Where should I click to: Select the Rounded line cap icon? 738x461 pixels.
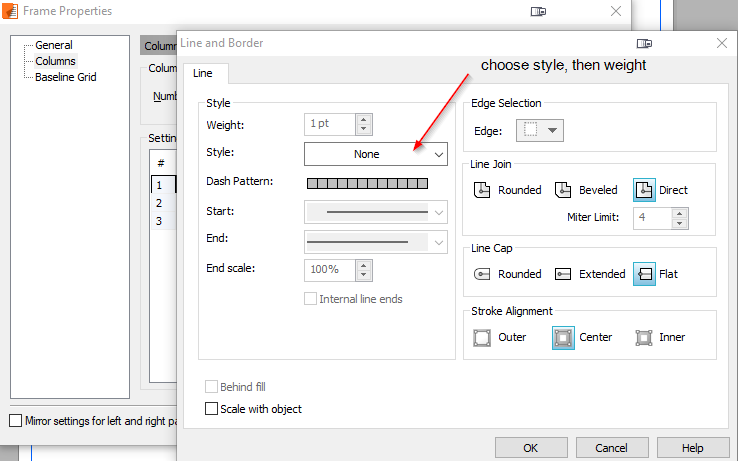pos(481,274)
